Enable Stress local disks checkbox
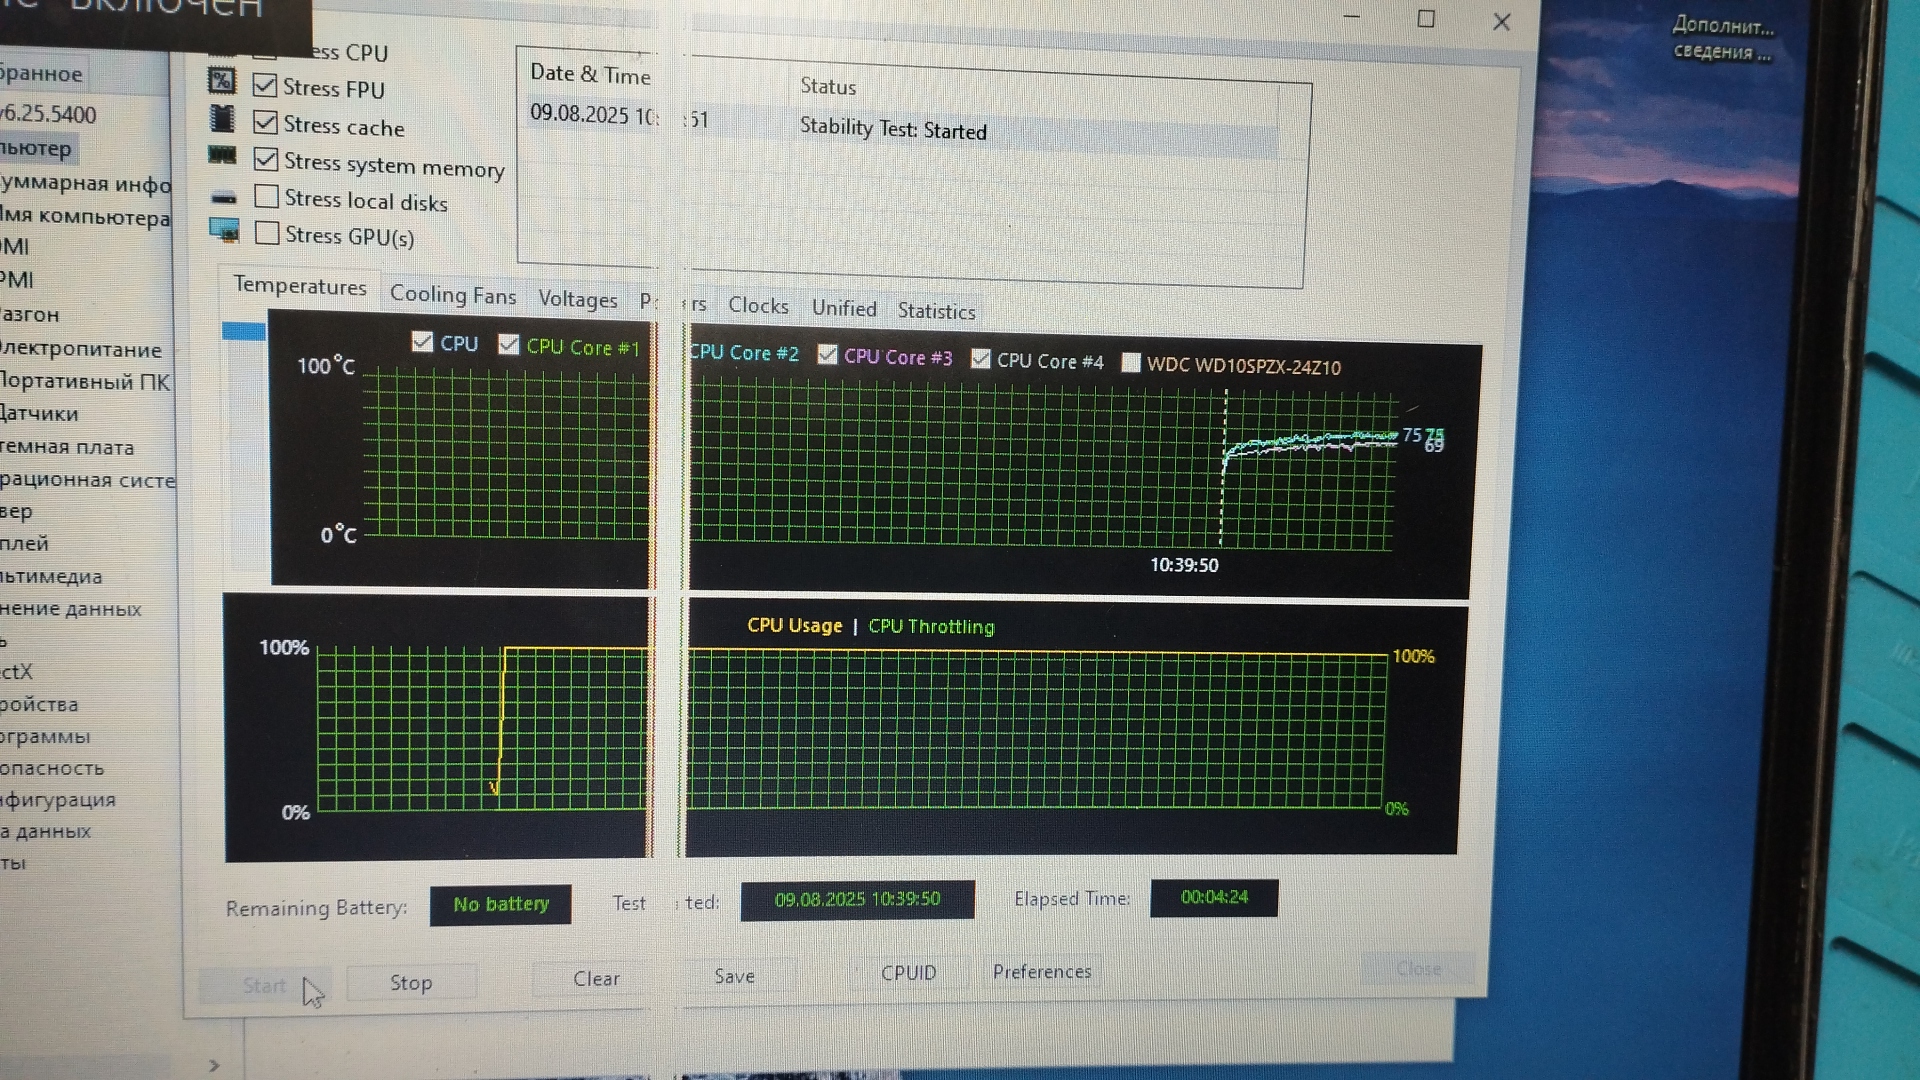1920x1080 pixels. [266, 196]
